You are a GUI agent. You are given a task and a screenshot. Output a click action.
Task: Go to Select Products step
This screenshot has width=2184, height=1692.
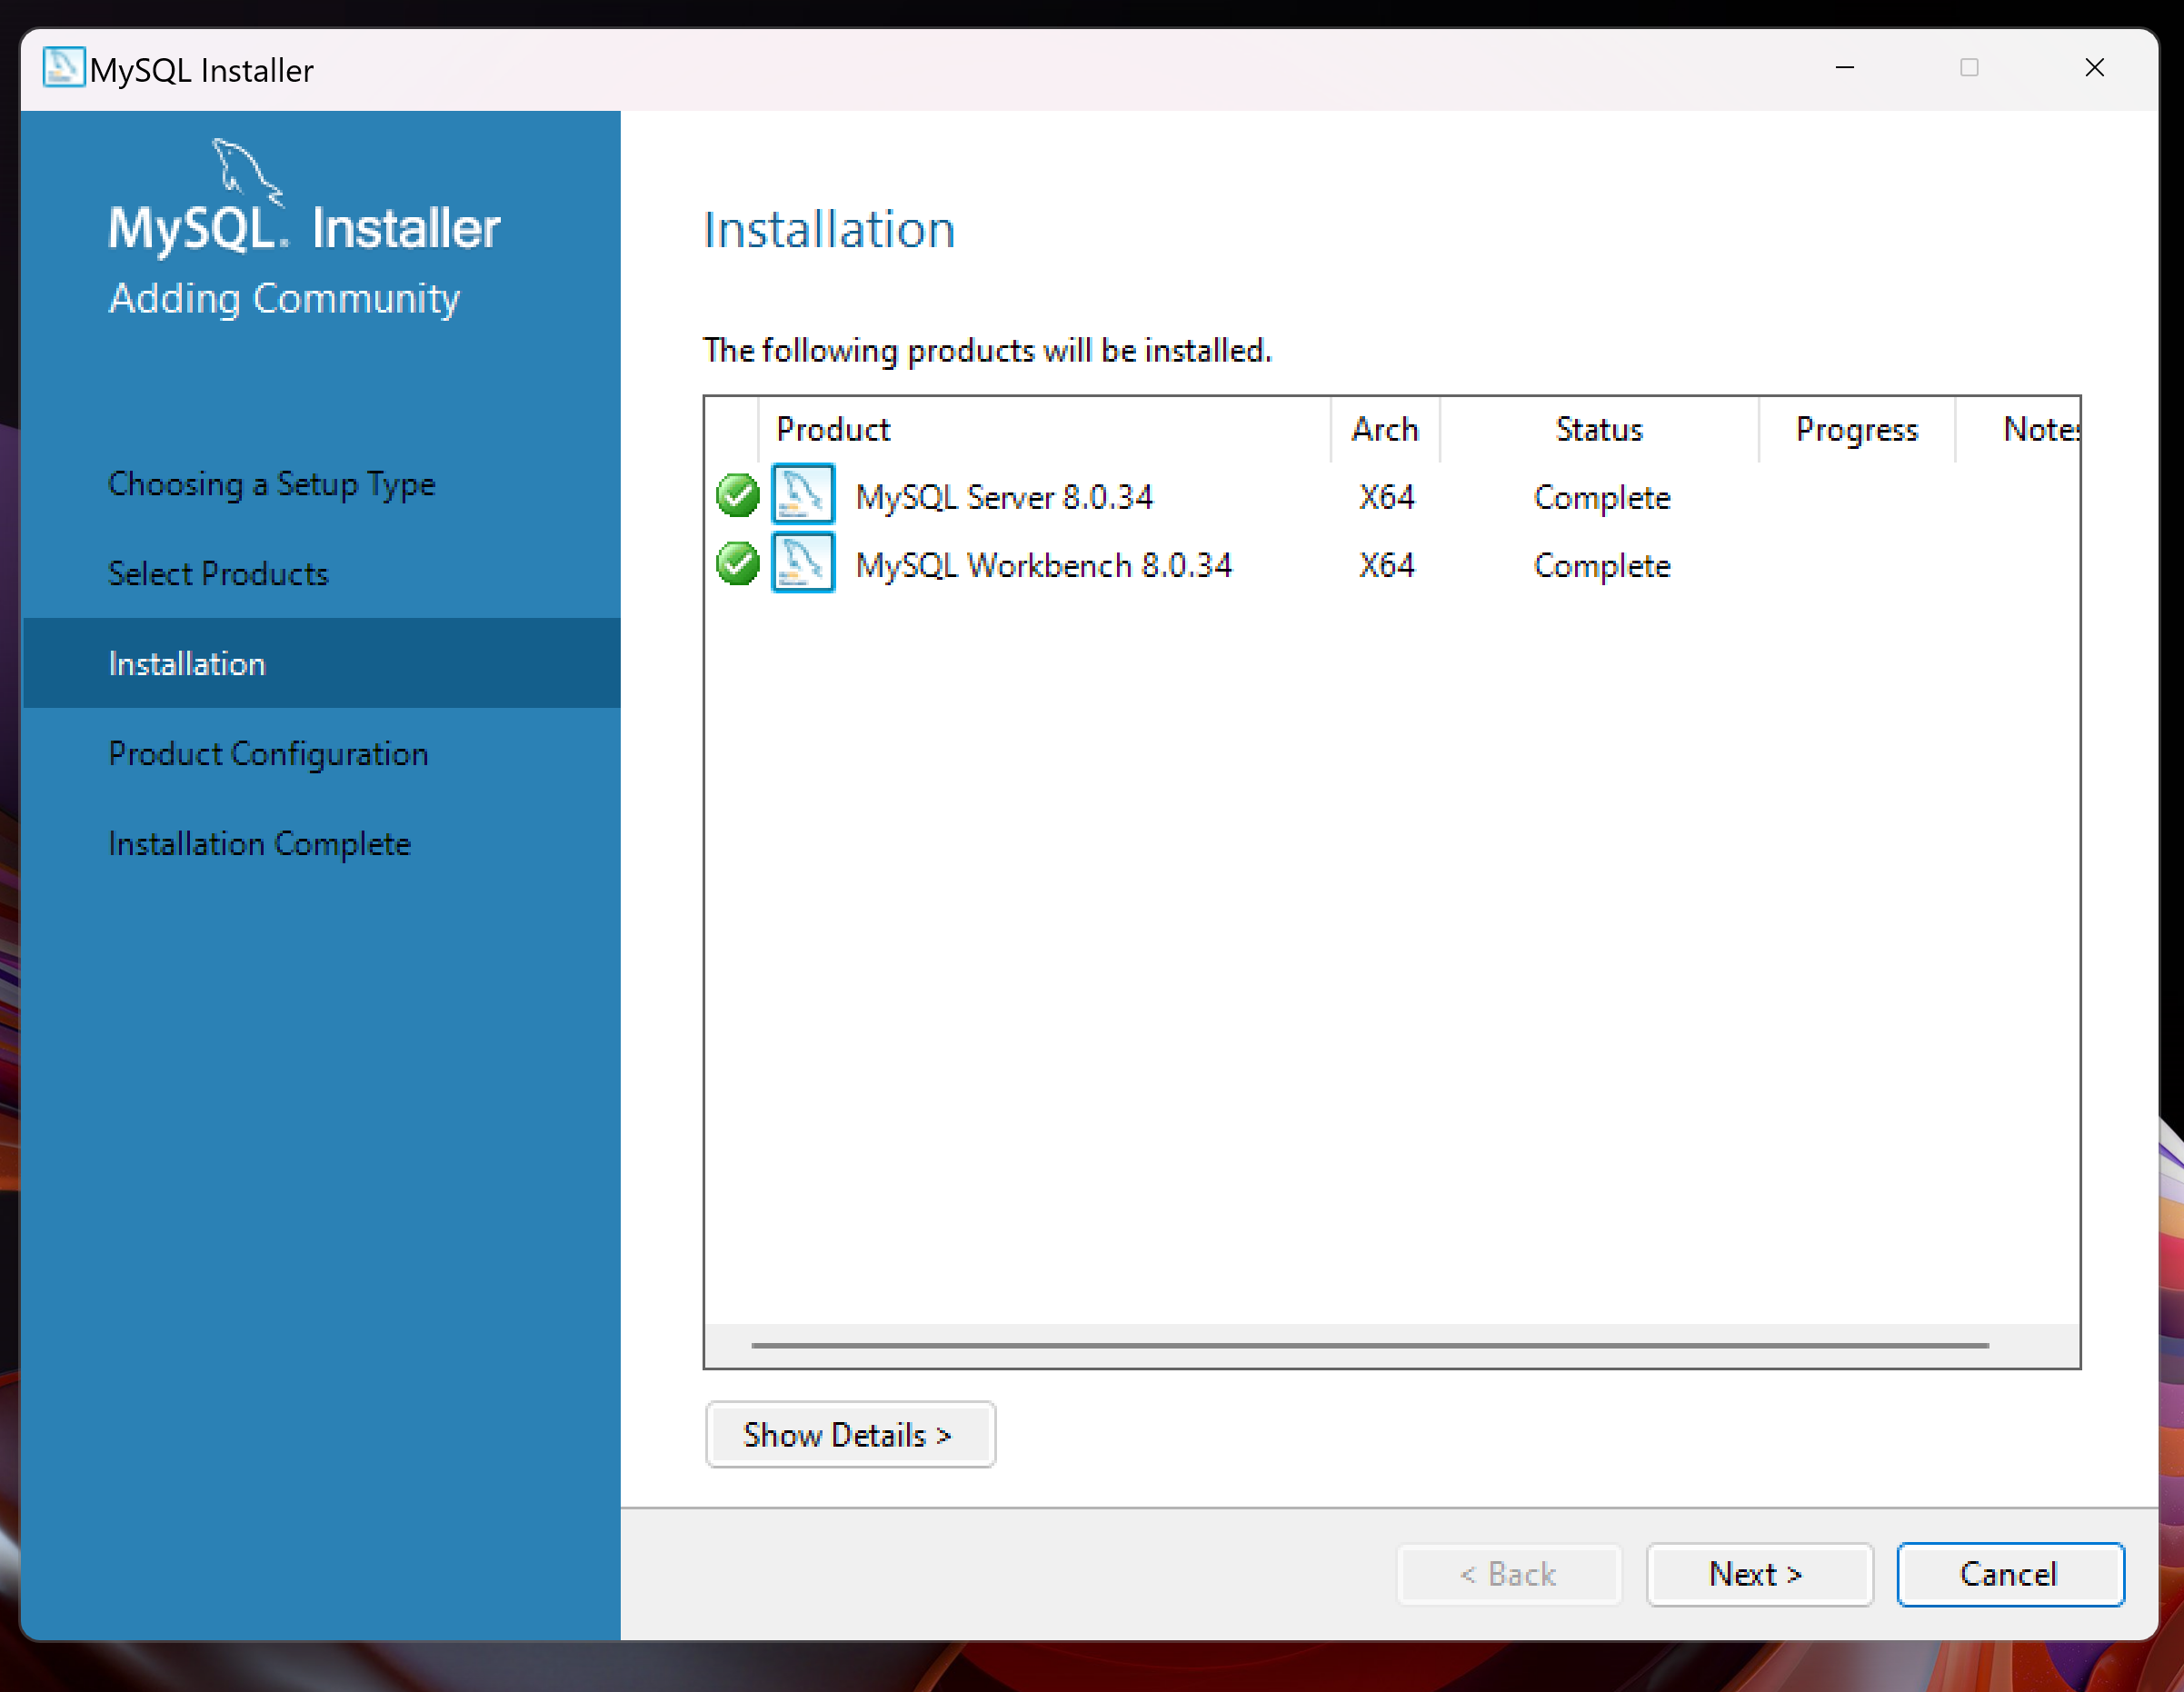(218, 574)
